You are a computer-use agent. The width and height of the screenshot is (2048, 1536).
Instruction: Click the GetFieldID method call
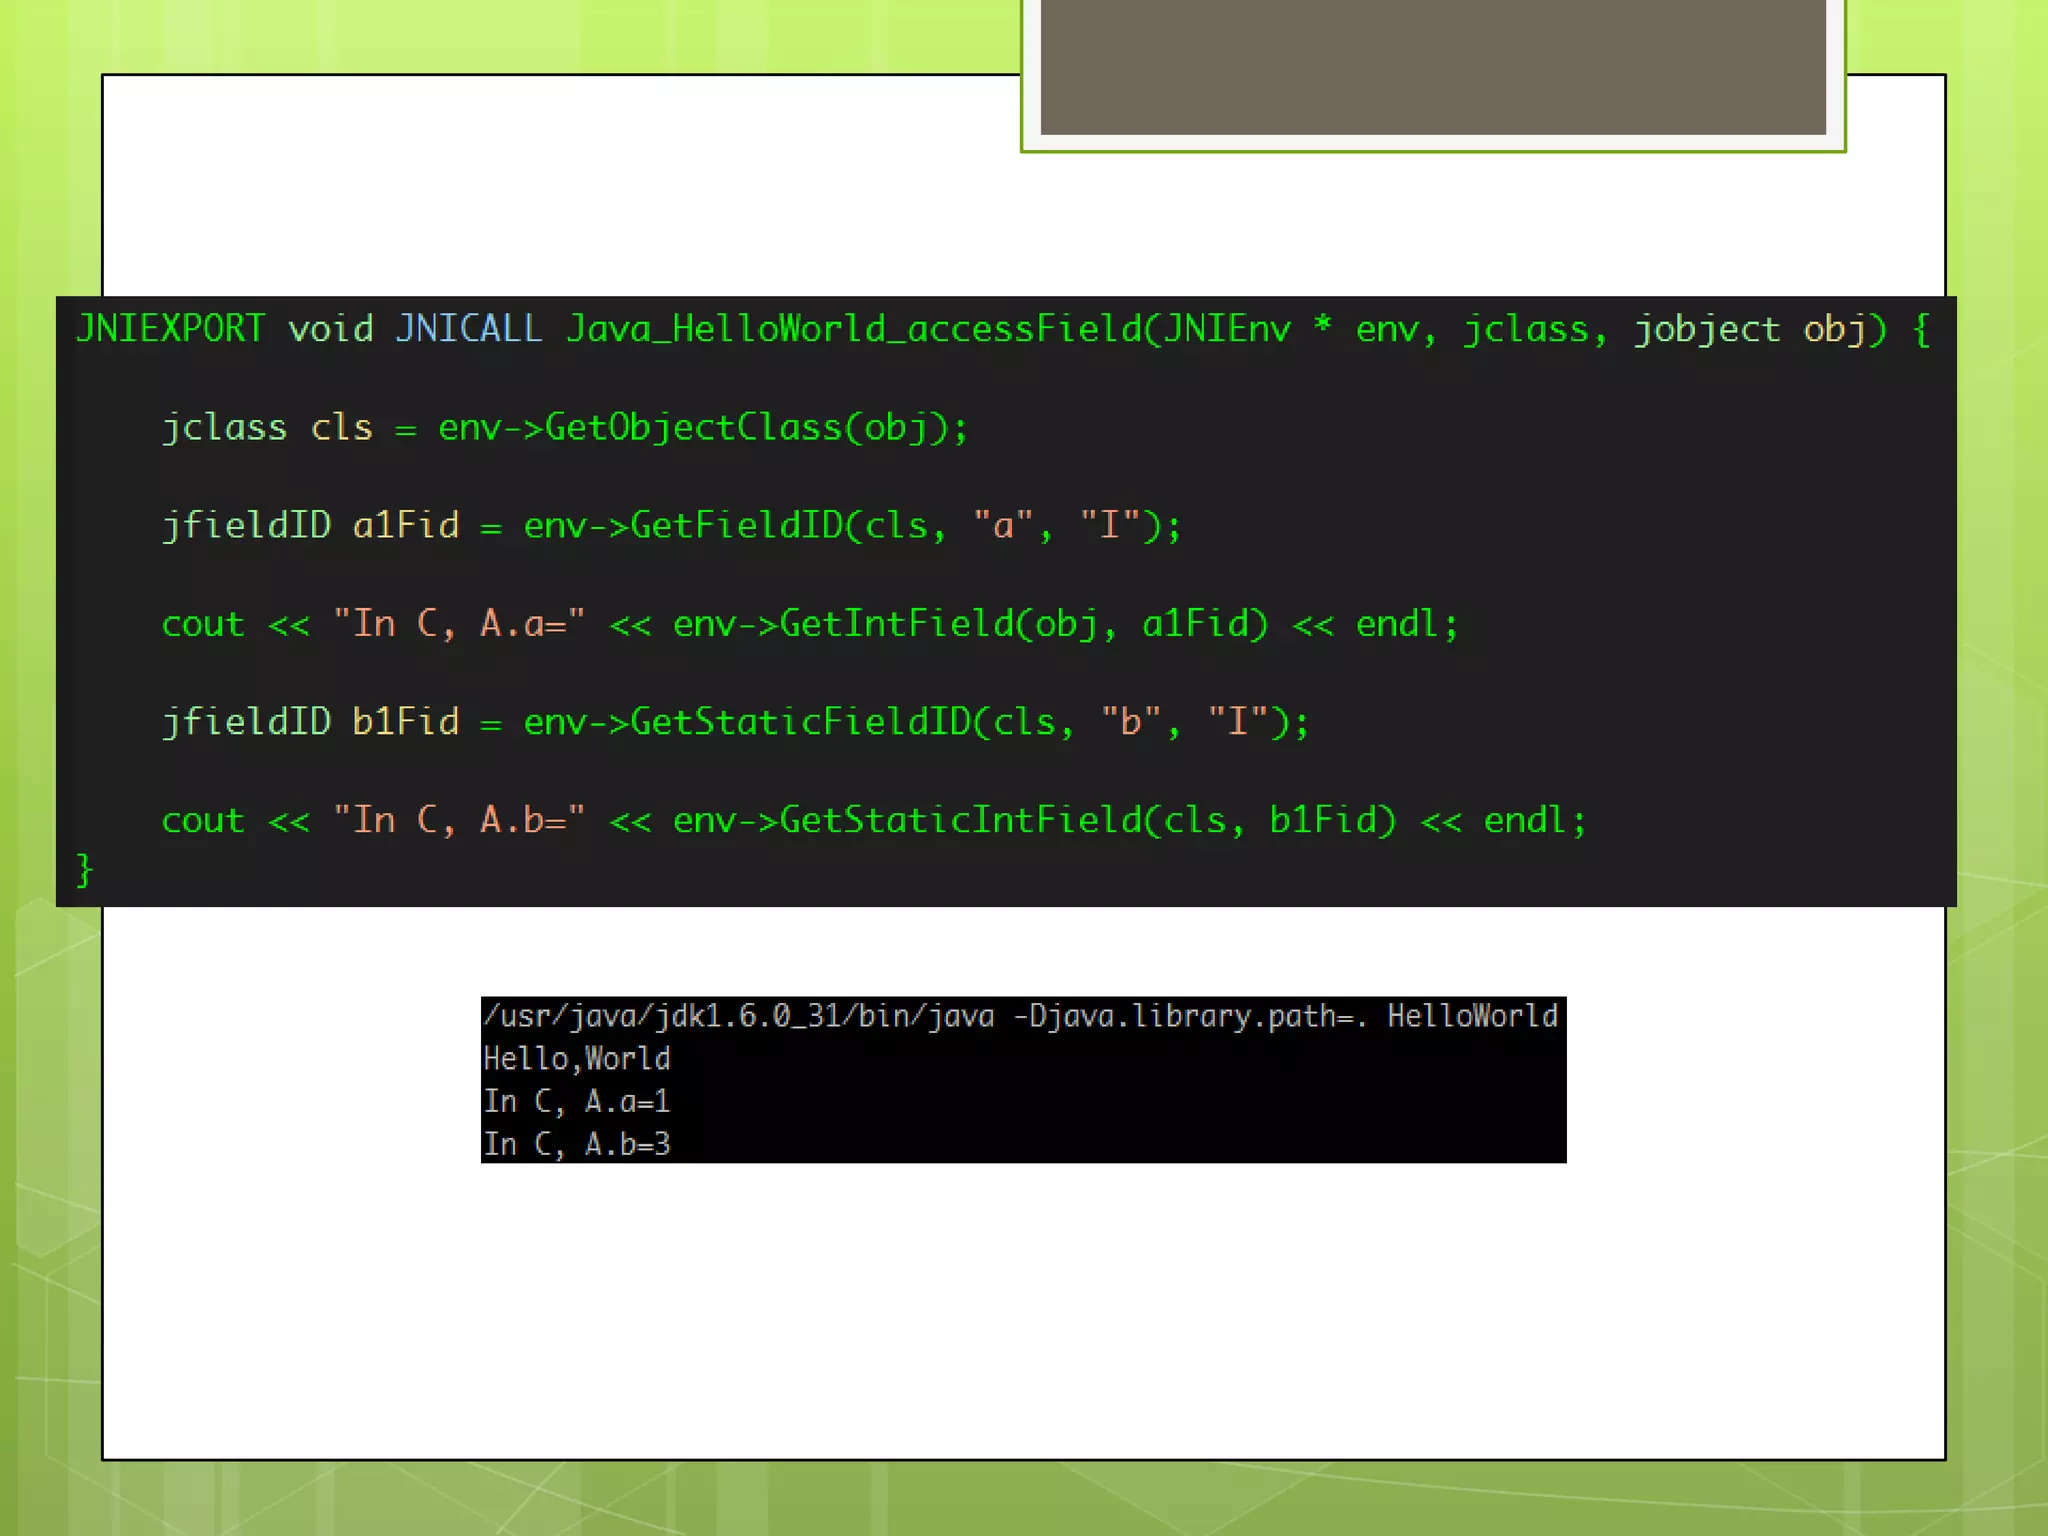737,526
